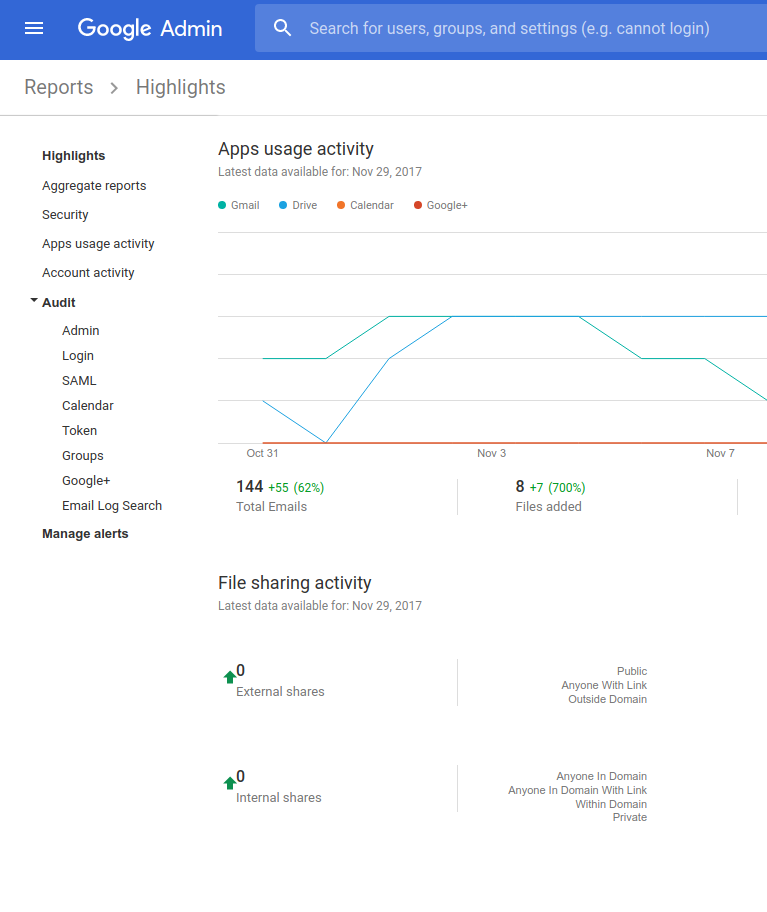The width and height of the screenshot is (767, 912).
Task: Click the Google Admin logo
Action: tap(150, 28)
